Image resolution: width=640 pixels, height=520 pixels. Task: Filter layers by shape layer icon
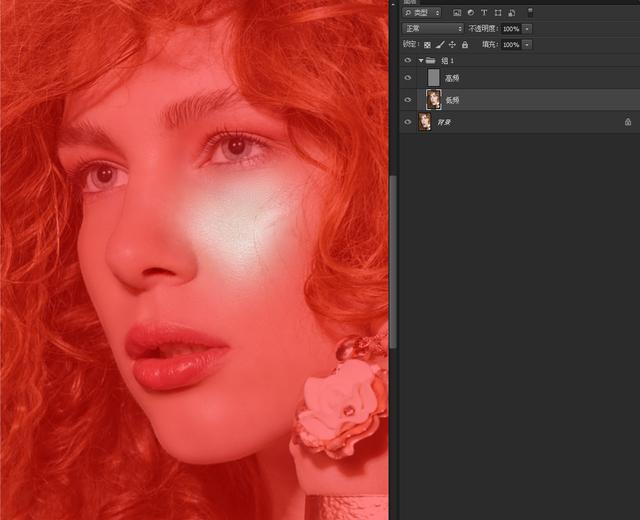497,13
